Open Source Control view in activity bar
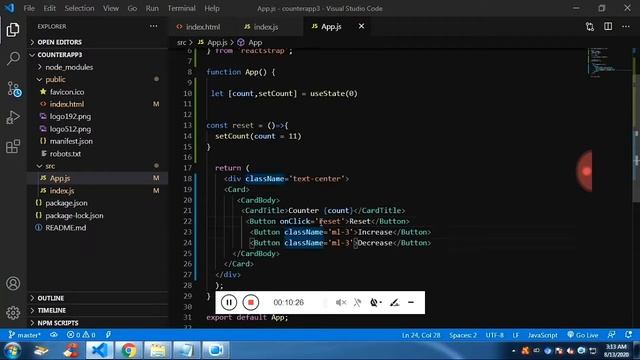 coord(14,89)
